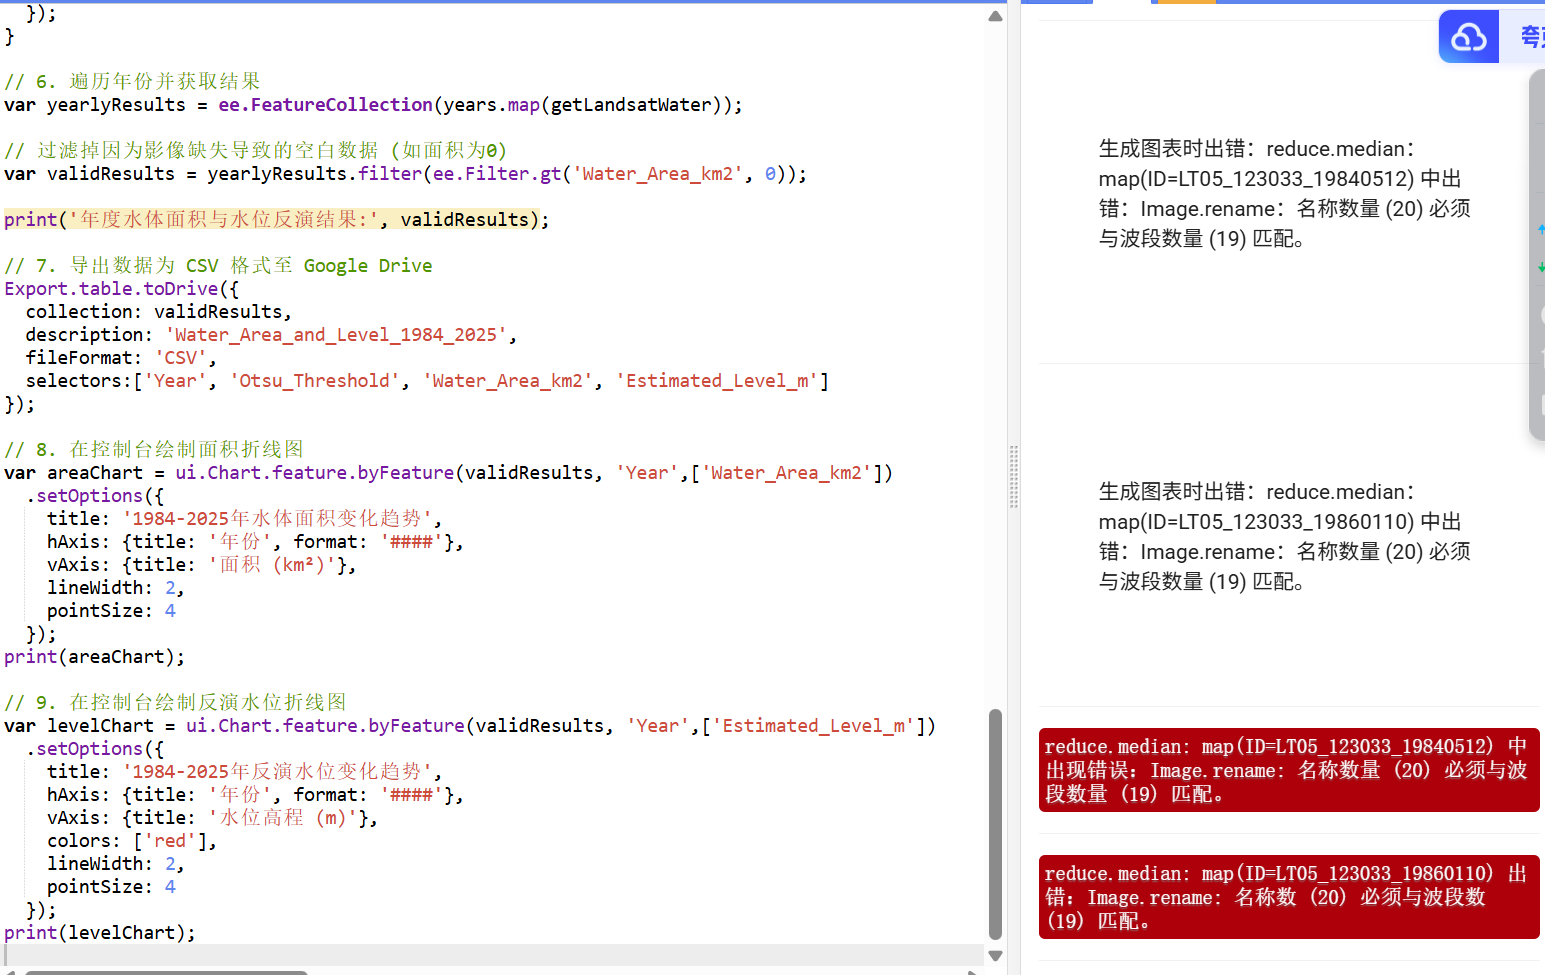Click the var areaChart declaration line
The height and width of the screenshot is (975, 1545).
448,473
